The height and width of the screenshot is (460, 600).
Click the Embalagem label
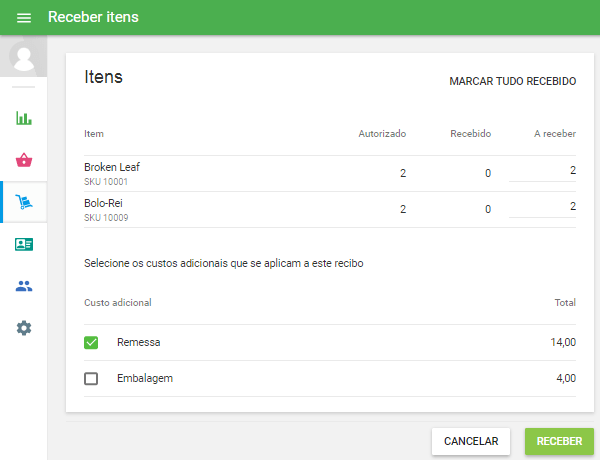[x=145, y=378]
